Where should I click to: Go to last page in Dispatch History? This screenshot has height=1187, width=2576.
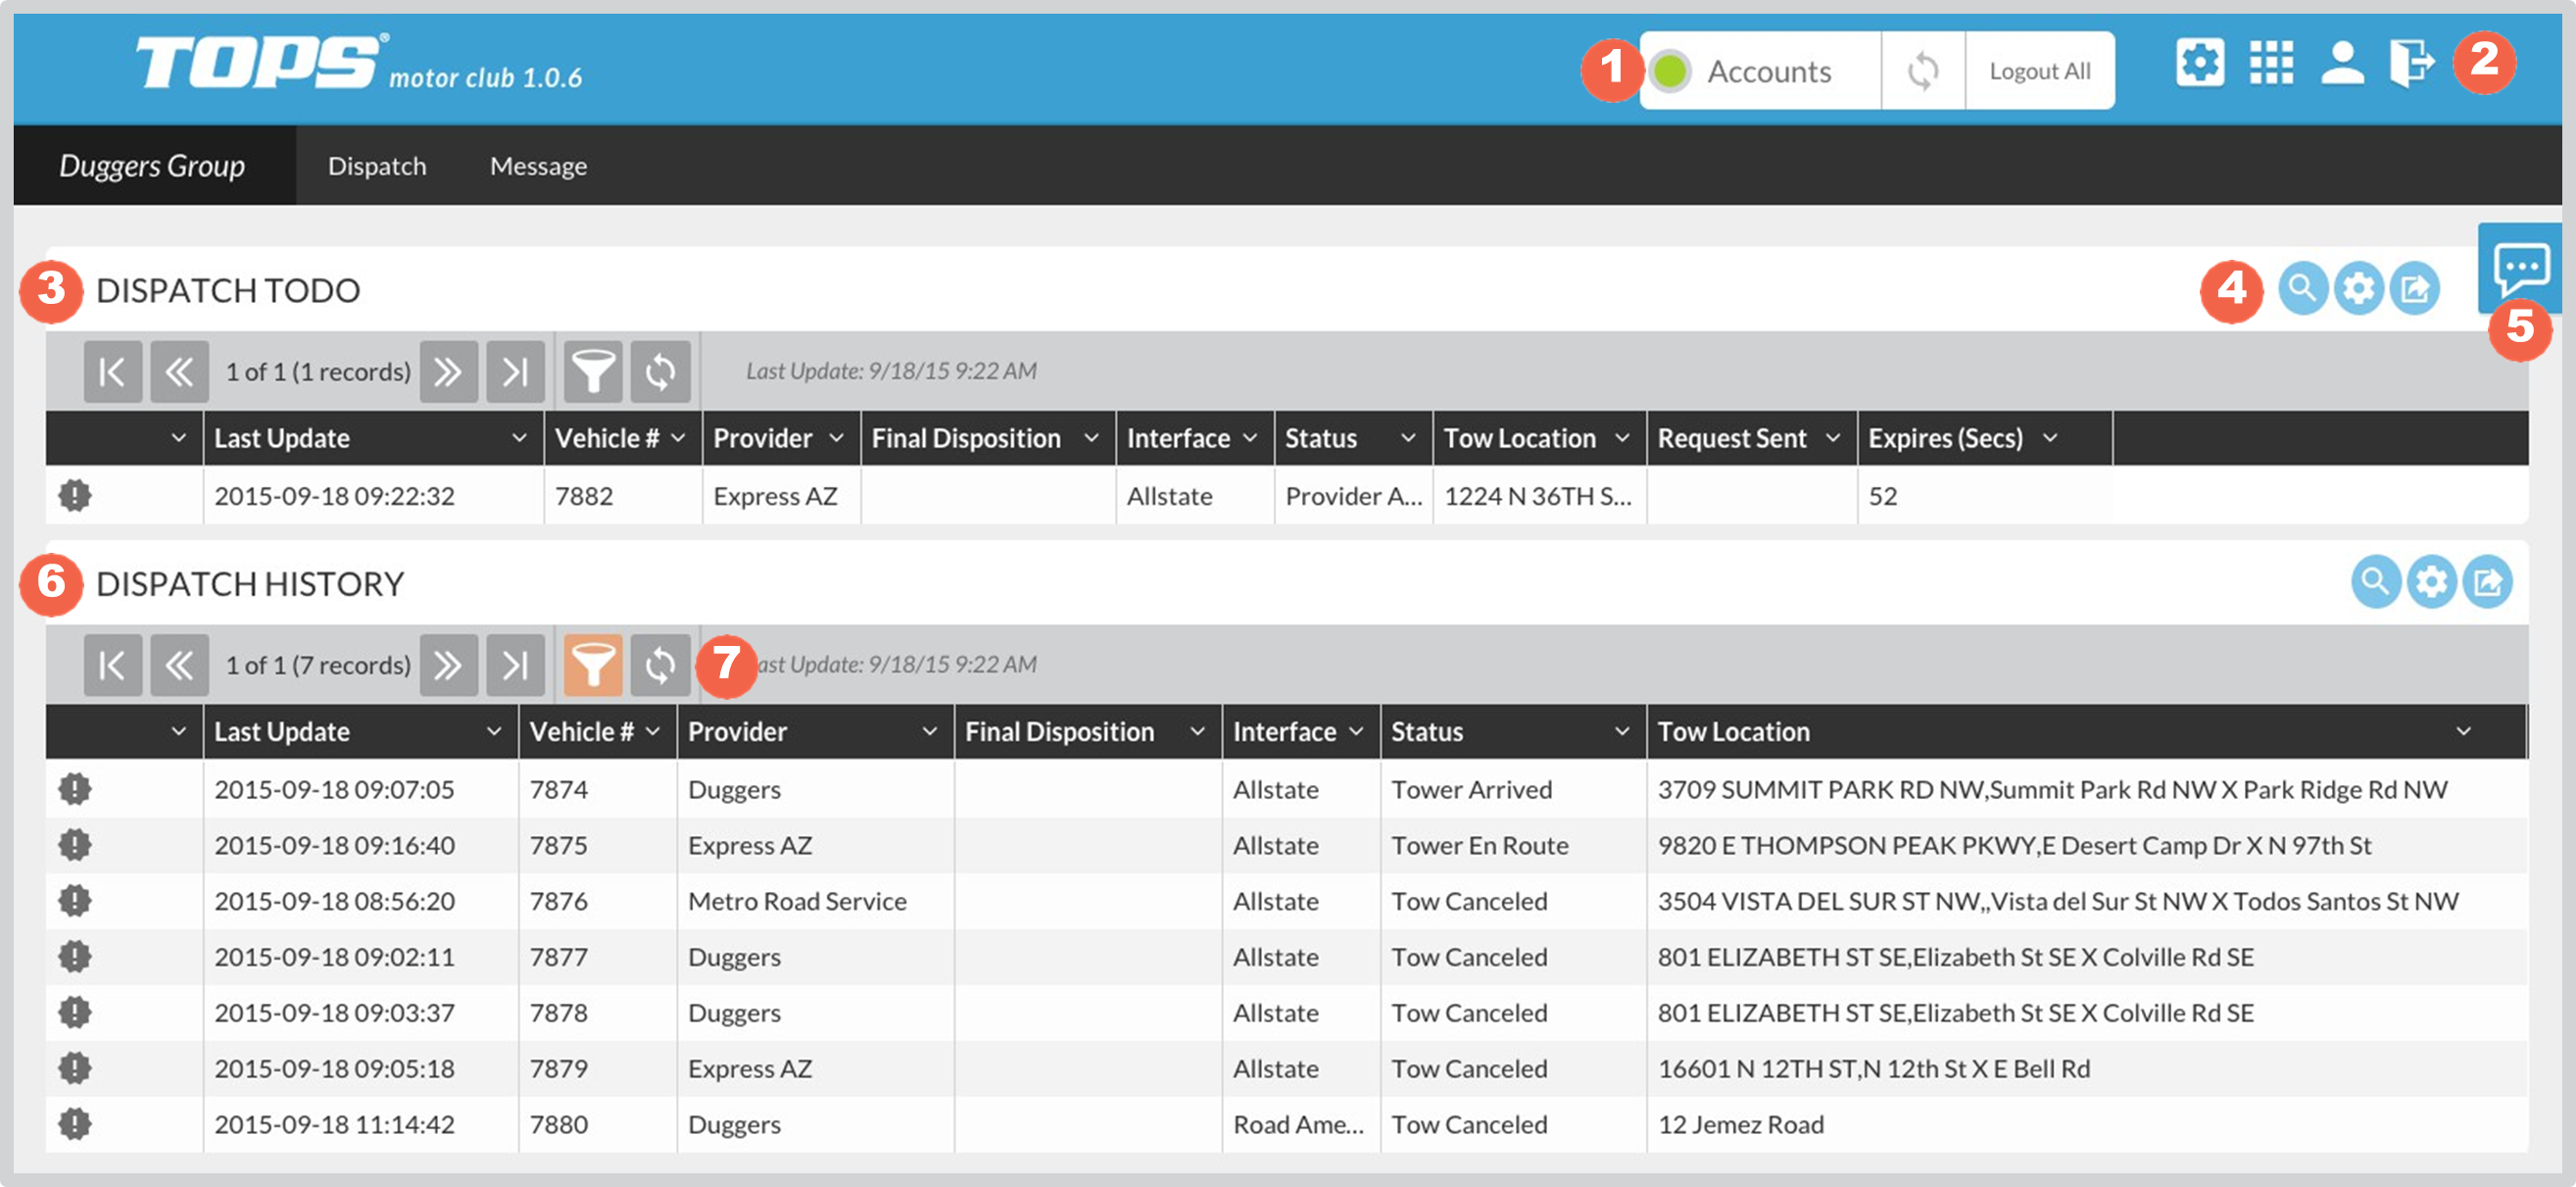(x=515, y=665)
